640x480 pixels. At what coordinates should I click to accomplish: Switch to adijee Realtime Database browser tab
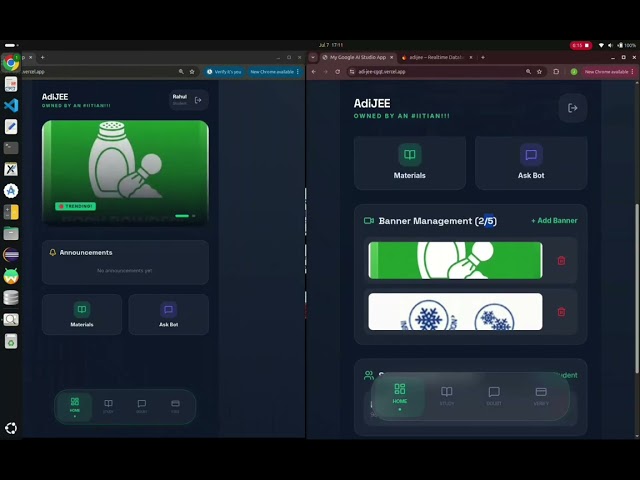tap(437, 58)
